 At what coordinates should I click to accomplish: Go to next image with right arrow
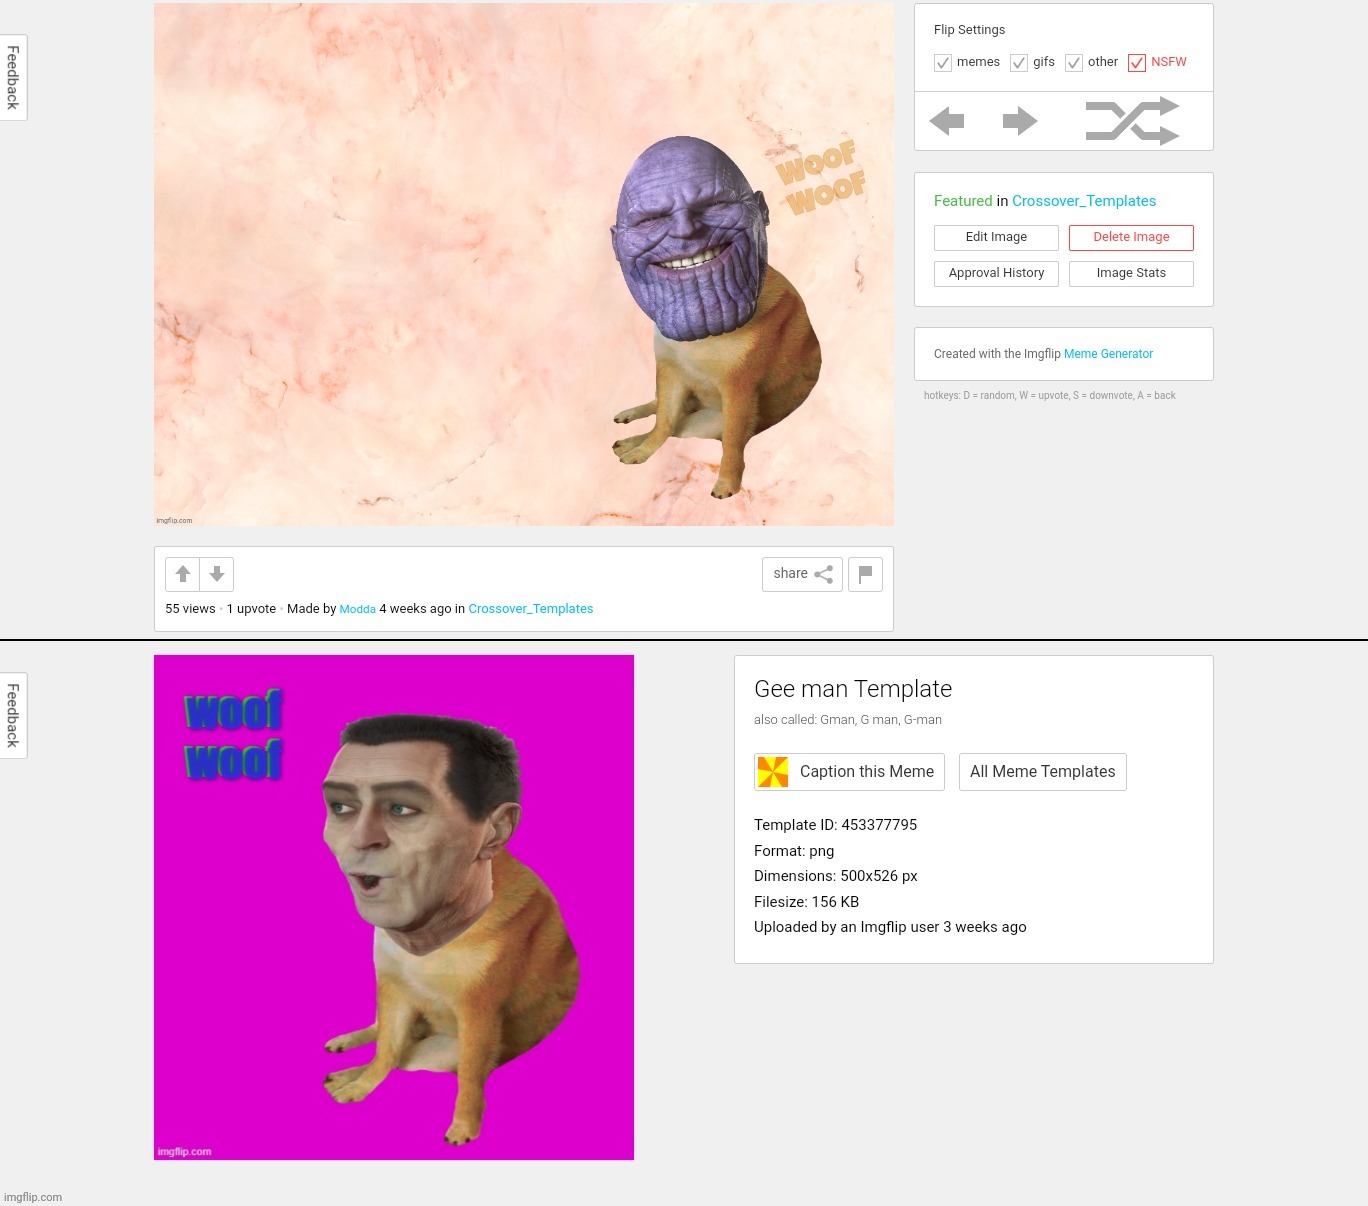[x=1019, y=121]
